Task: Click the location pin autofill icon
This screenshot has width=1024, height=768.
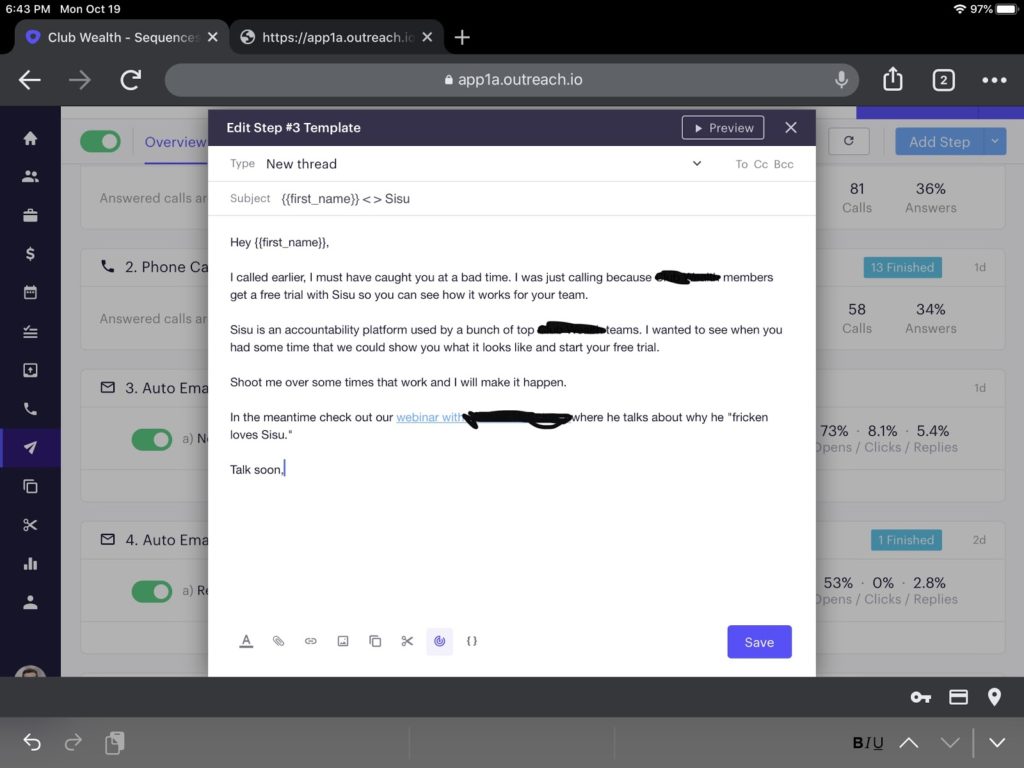Action: [995, 697]
